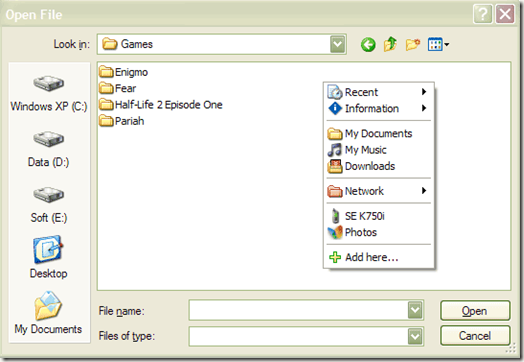Open the Network submenu

point(379,191)
